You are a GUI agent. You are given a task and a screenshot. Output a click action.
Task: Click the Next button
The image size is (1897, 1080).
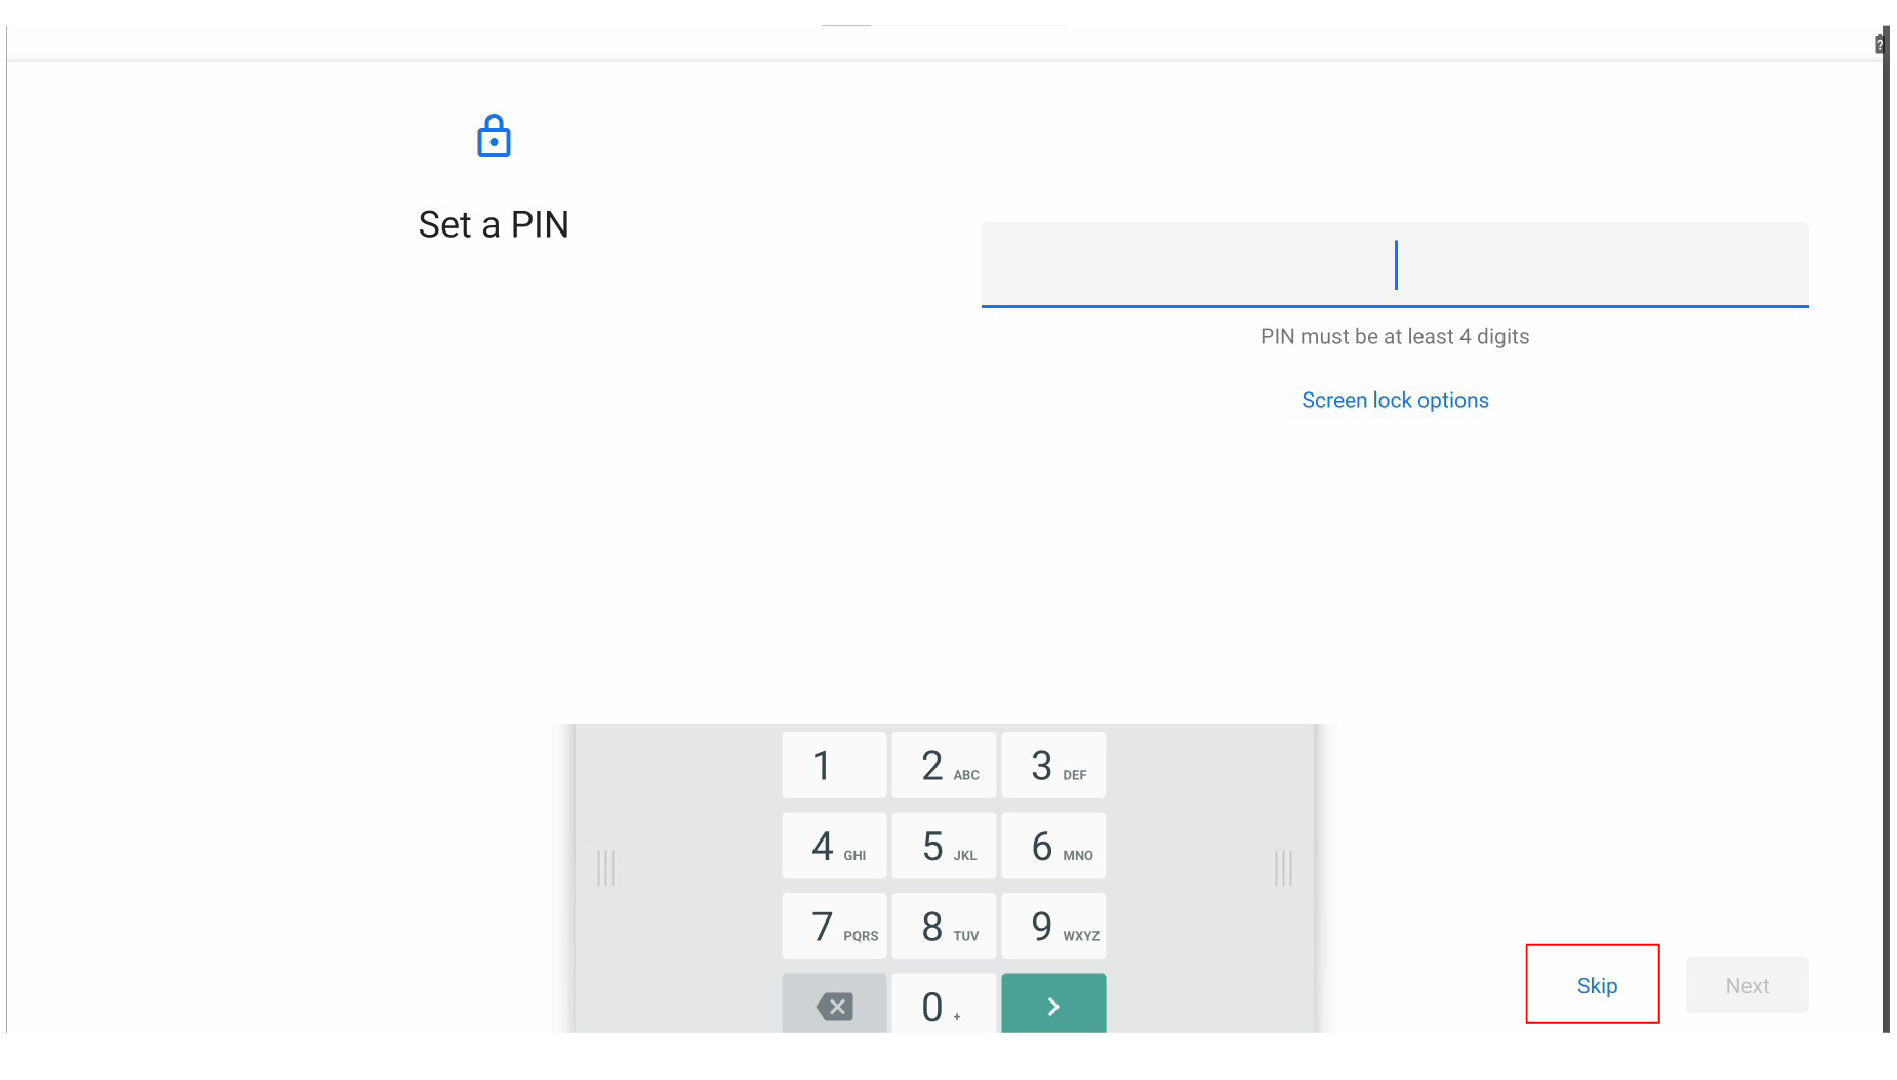(x=1747, y=985)
